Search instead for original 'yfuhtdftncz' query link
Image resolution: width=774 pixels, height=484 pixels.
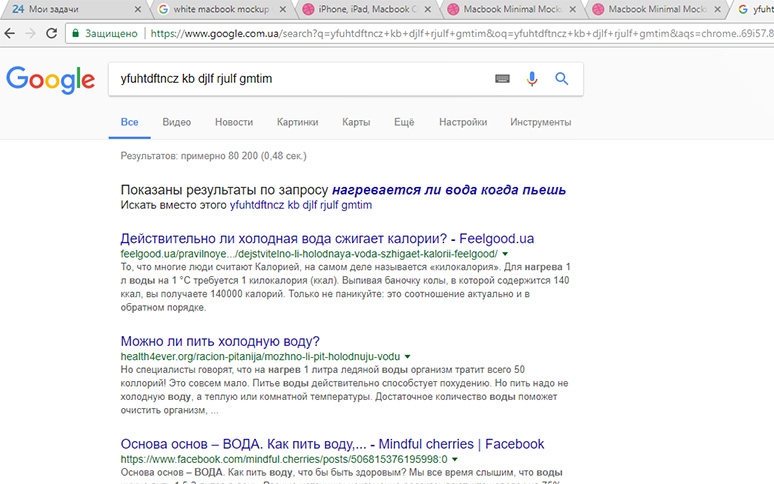click(300, 205)
